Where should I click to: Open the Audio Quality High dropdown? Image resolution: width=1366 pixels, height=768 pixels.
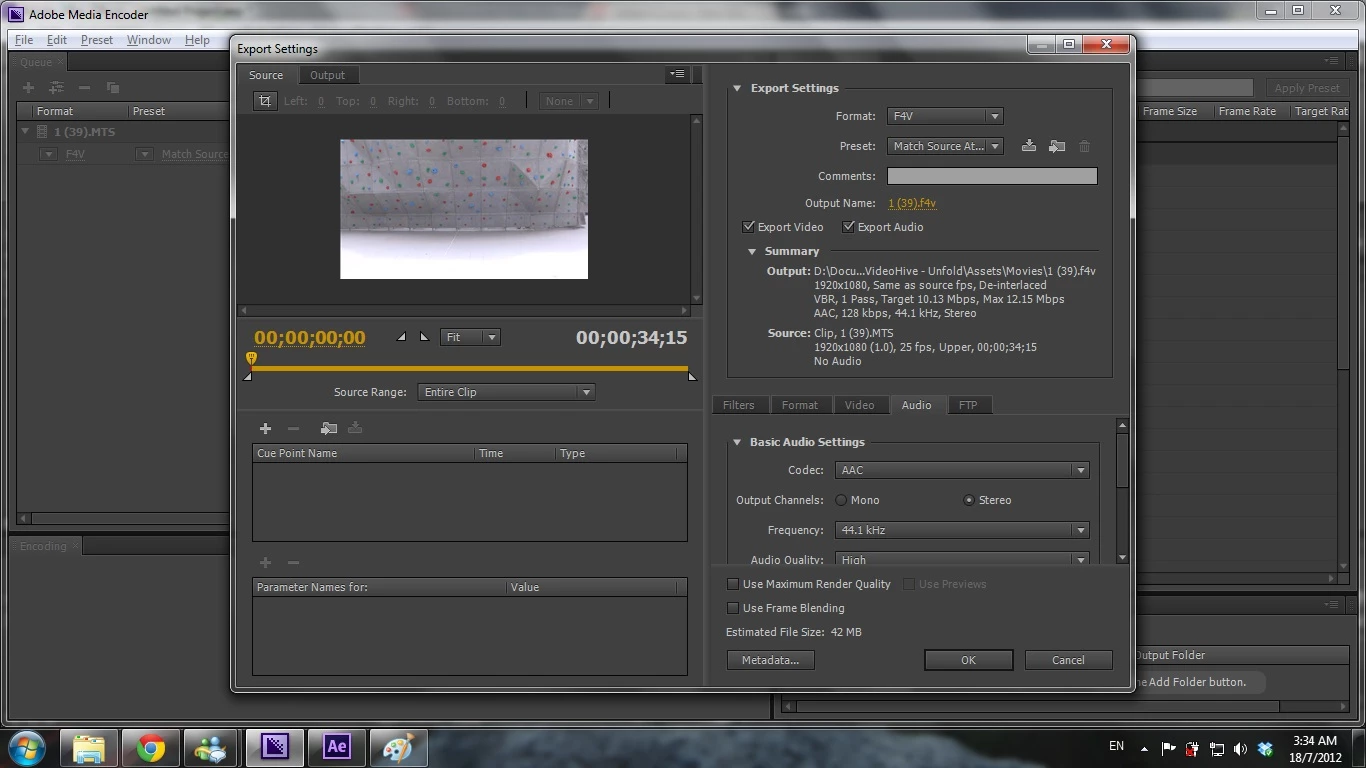962,560
